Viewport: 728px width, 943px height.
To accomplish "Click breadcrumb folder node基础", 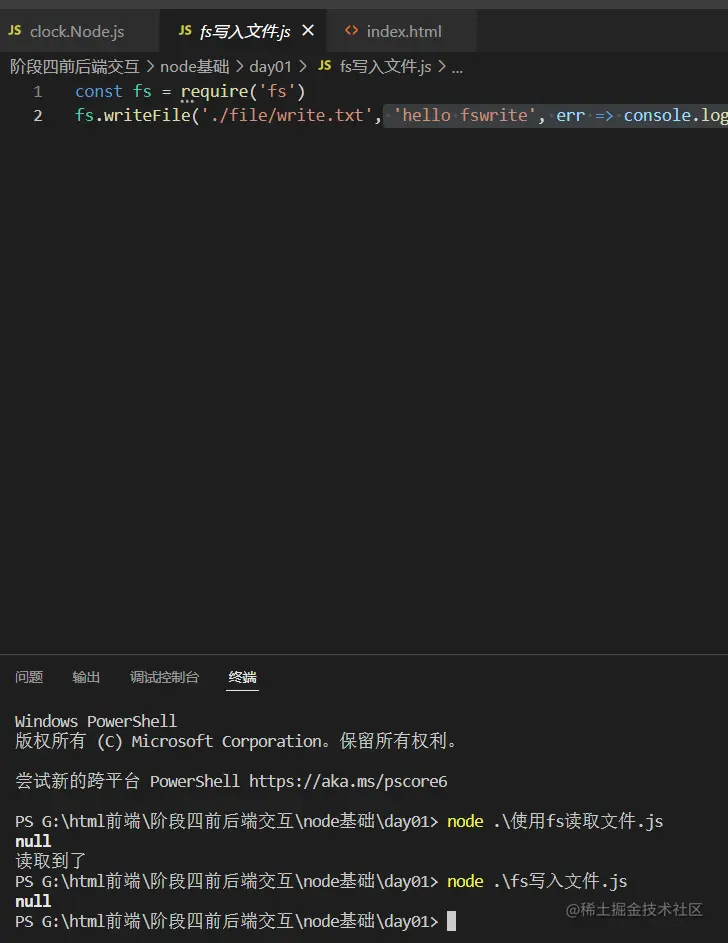I will click(194, 66).
